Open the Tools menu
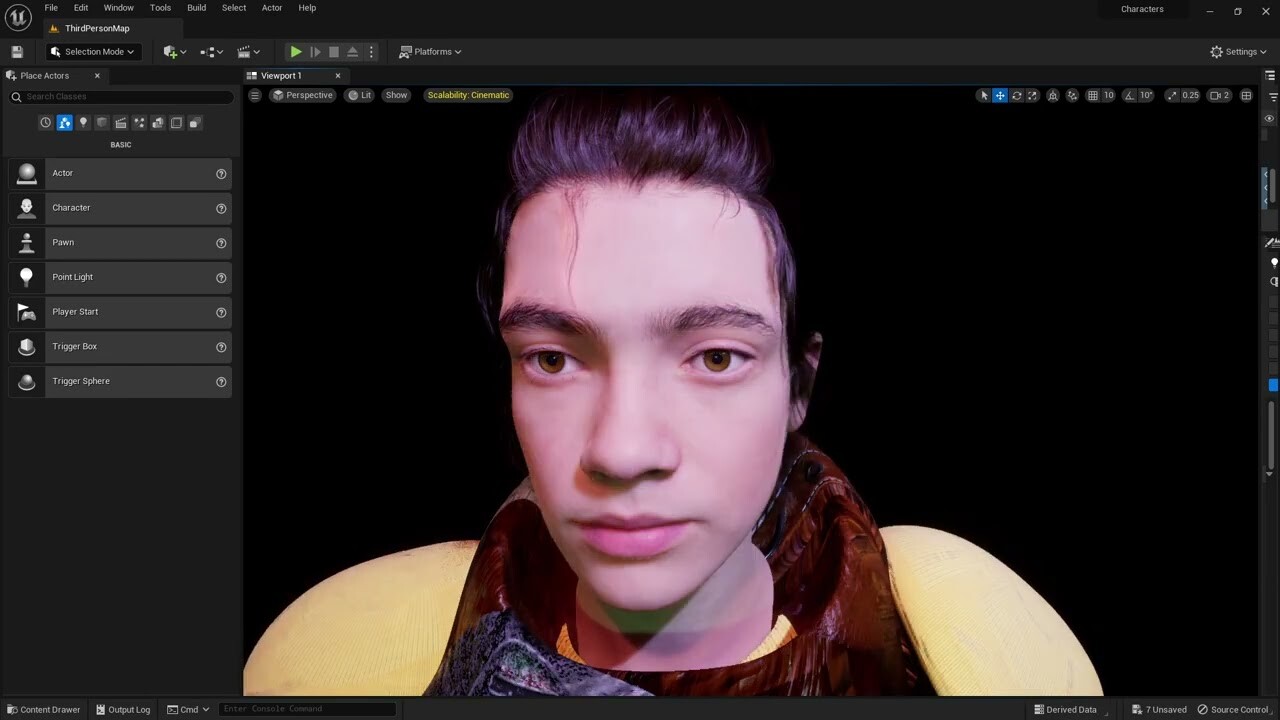The width and height of the screenshot is (1280, 720). point(161,8)
